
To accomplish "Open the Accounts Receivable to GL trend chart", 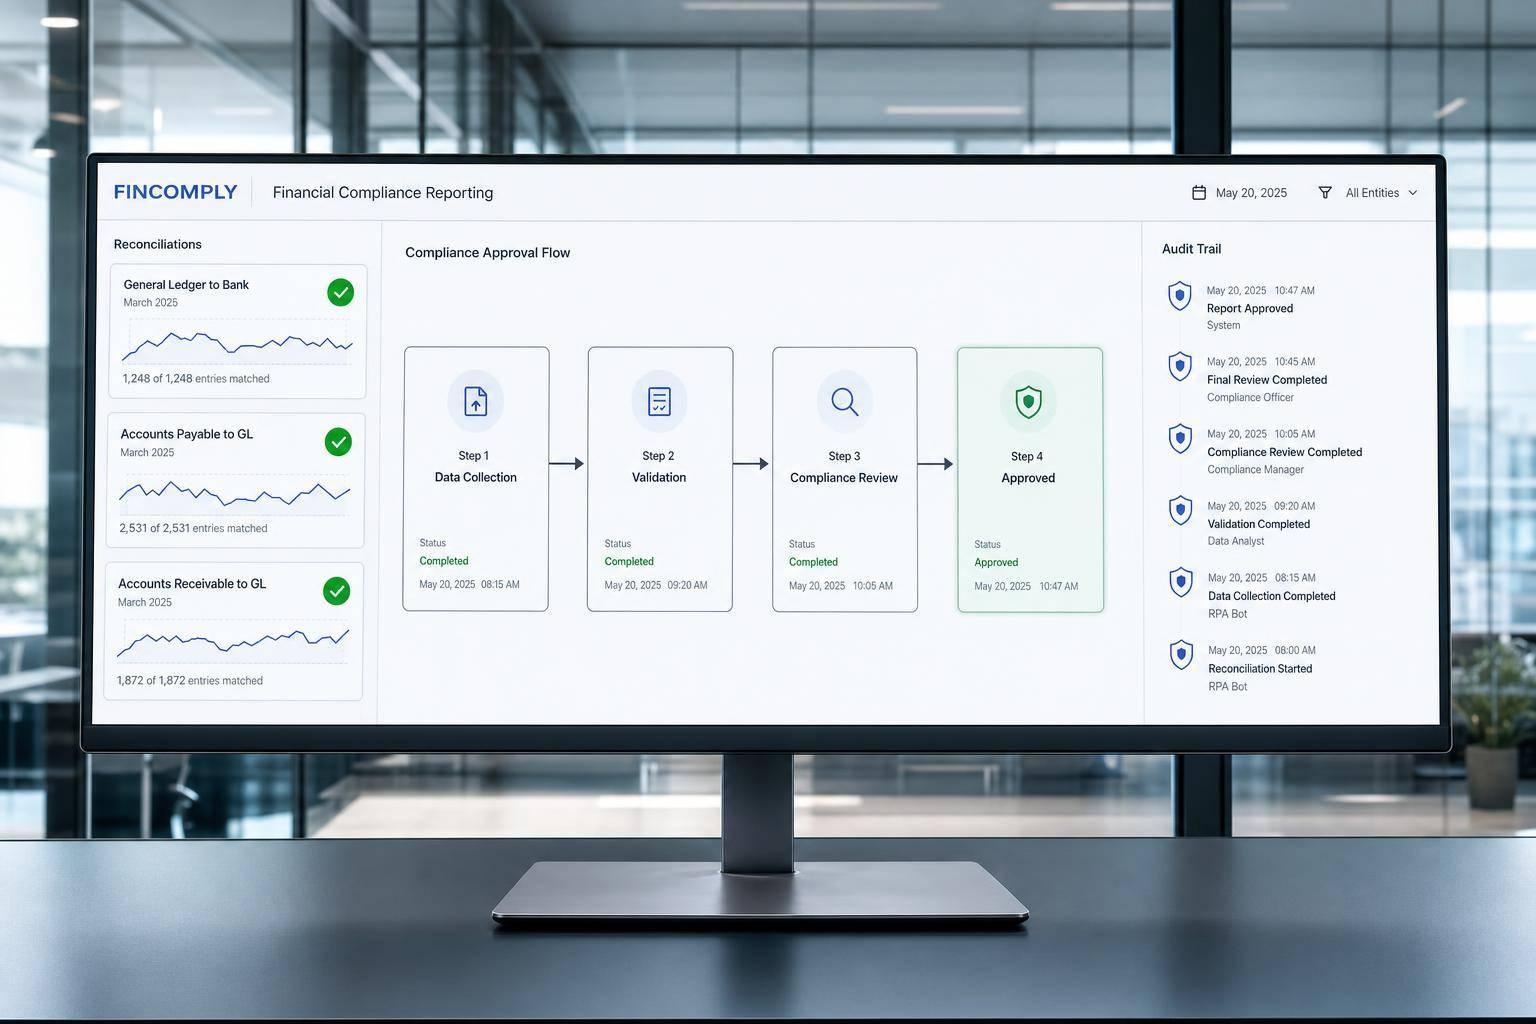I will 233,642.
